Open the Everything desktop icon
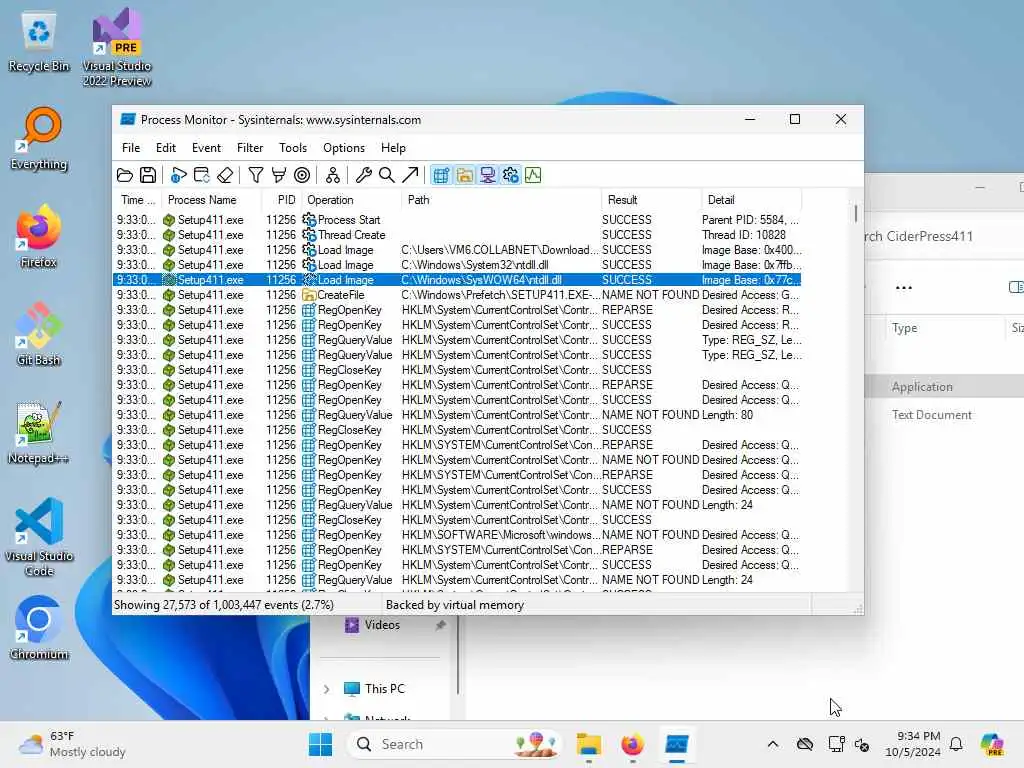This screenshot has height=768, width=1024. tap(39, 140)
